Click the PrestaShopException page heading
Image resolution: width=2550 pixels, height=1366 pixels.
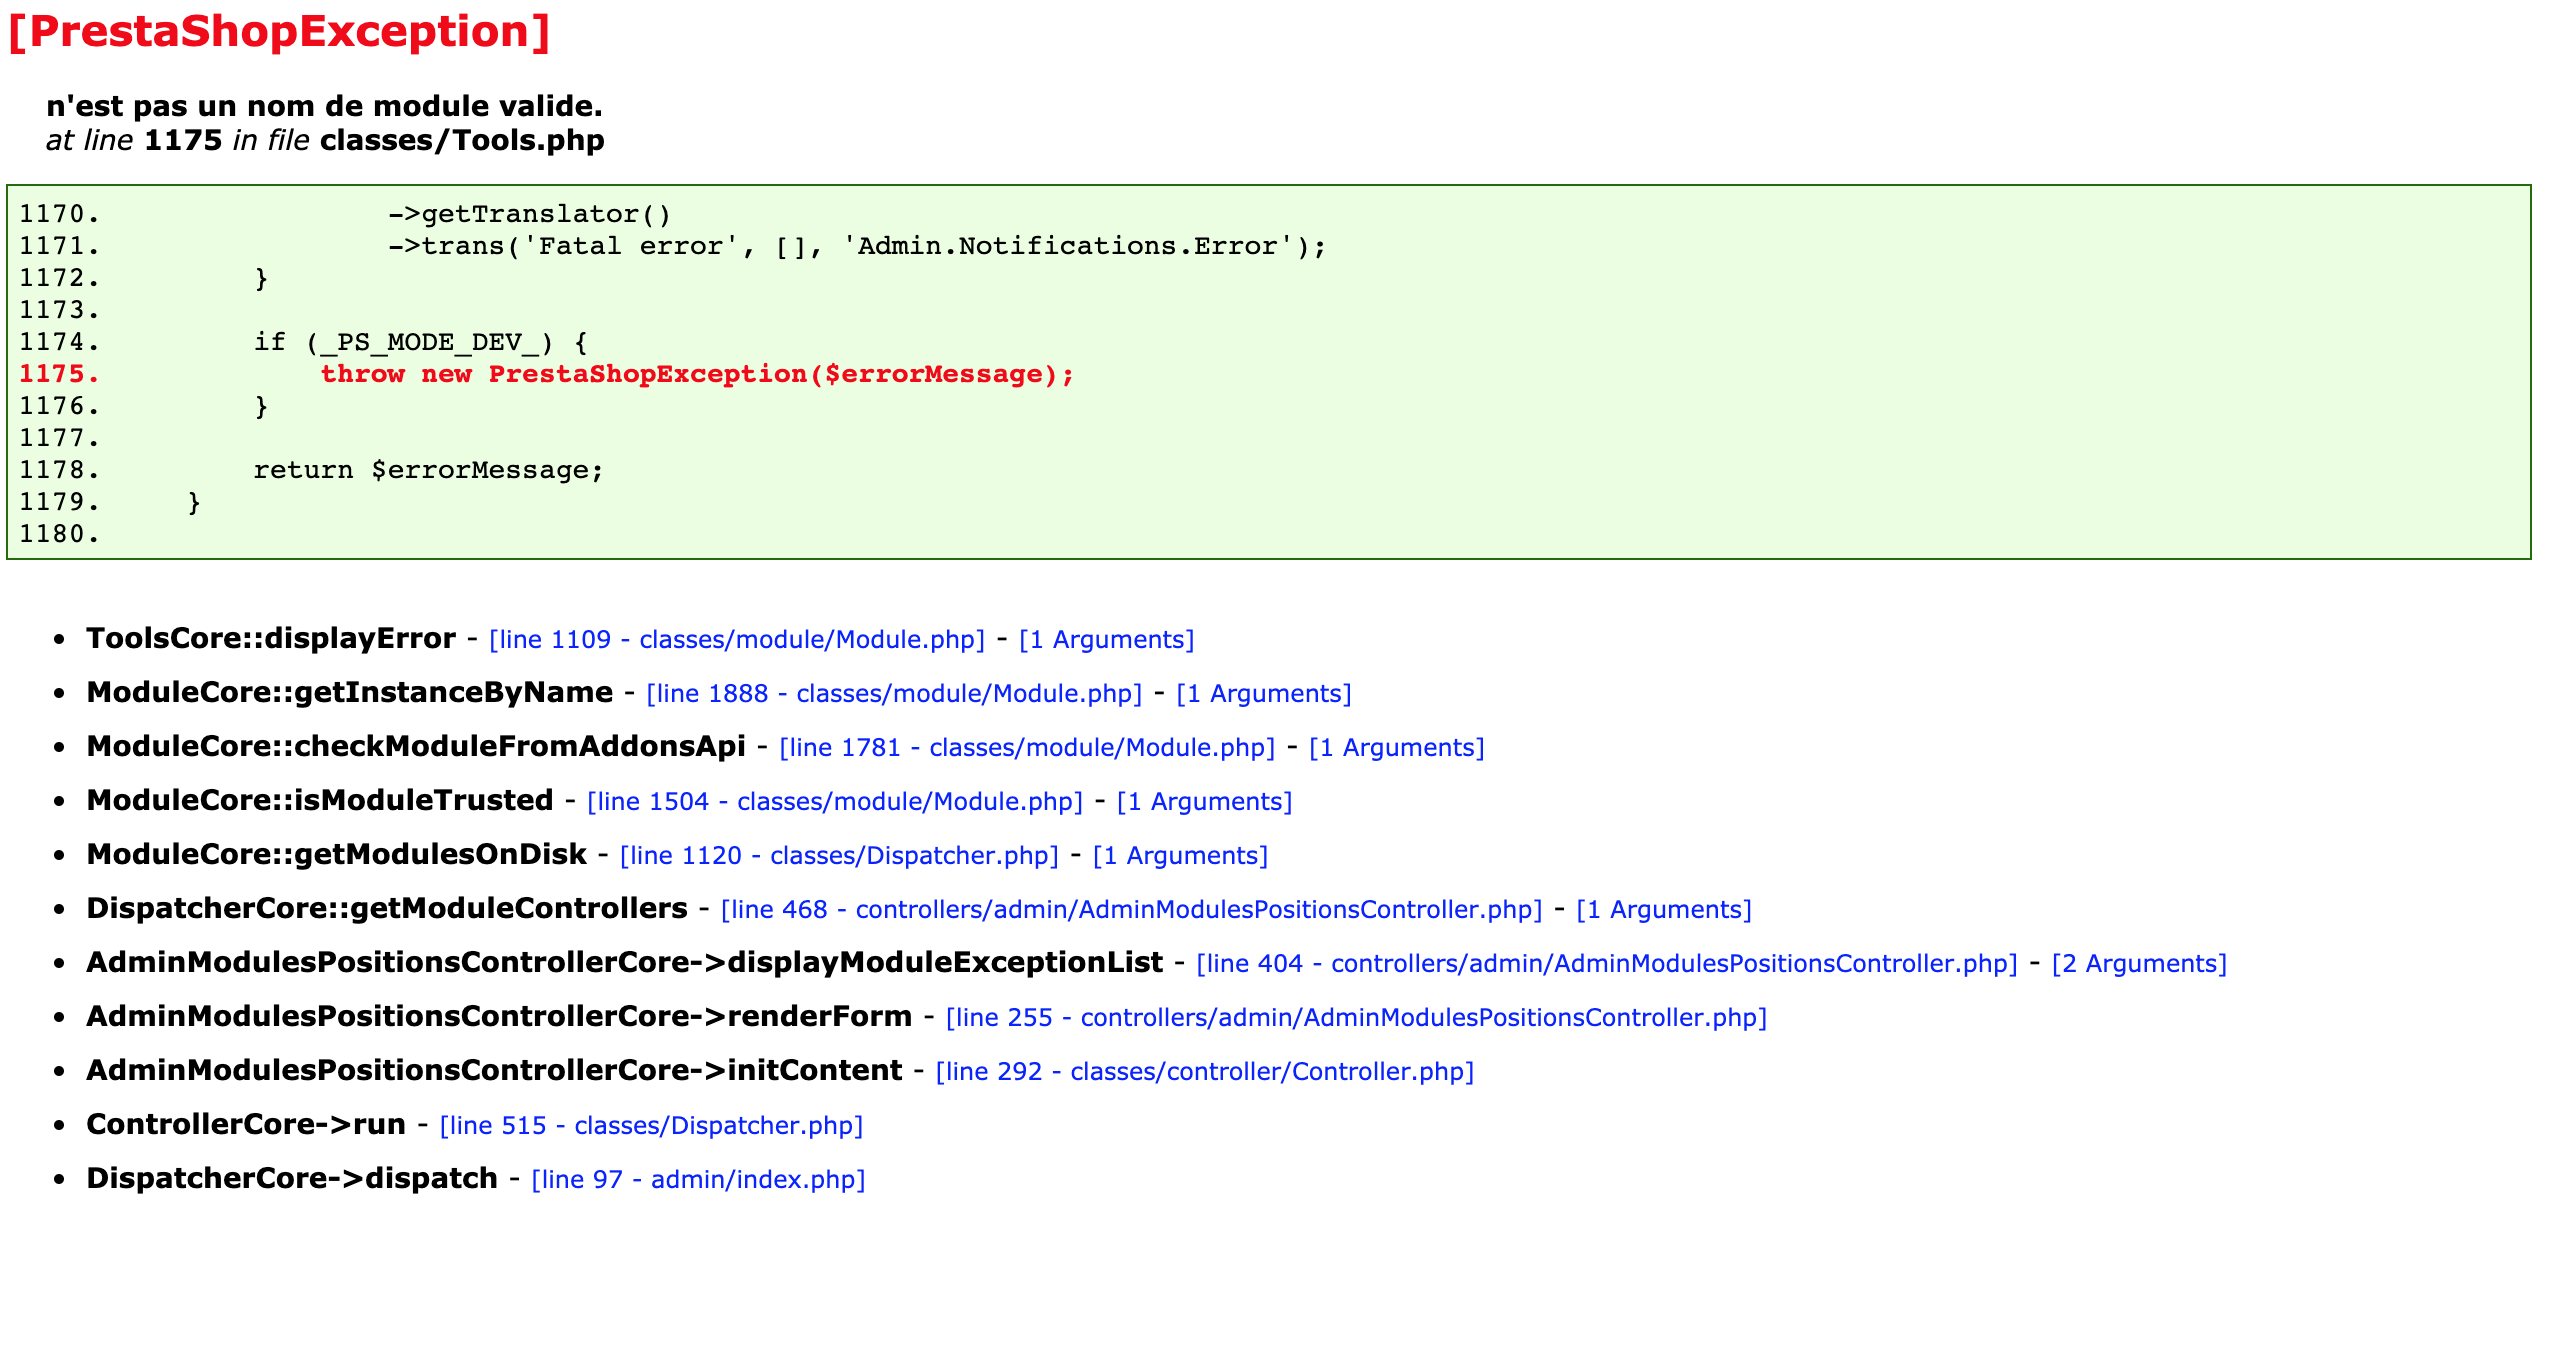tap(275, 31)
